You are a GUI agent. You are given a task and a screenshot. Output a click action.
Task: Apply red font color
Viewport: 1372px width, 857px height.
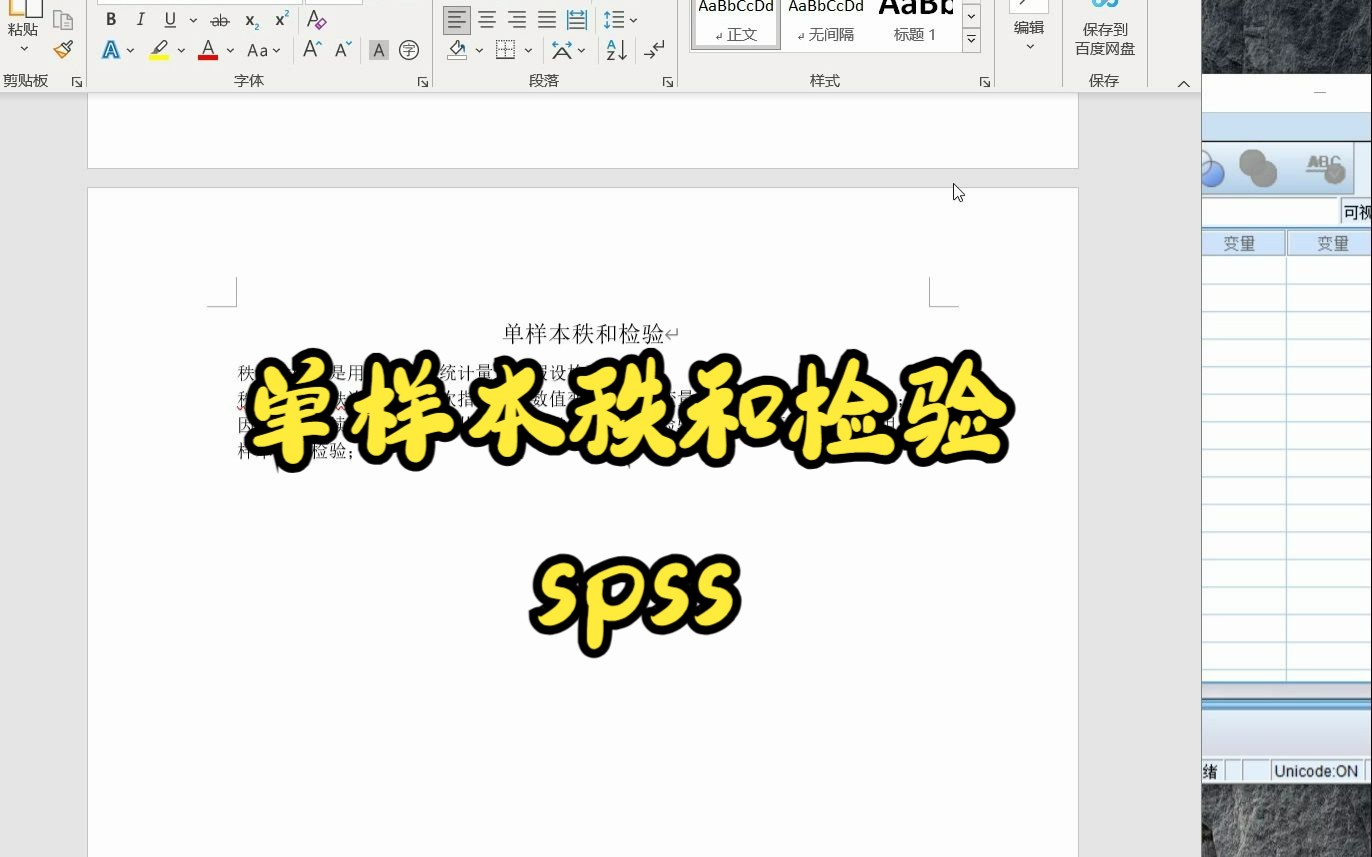tap(208, 50)
